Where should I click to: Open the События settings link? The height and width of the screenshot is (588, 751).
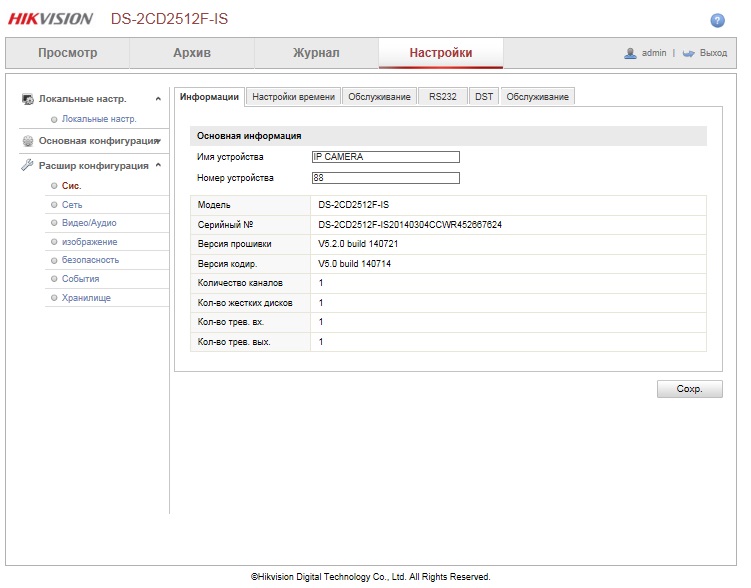[x=80, y=279]
